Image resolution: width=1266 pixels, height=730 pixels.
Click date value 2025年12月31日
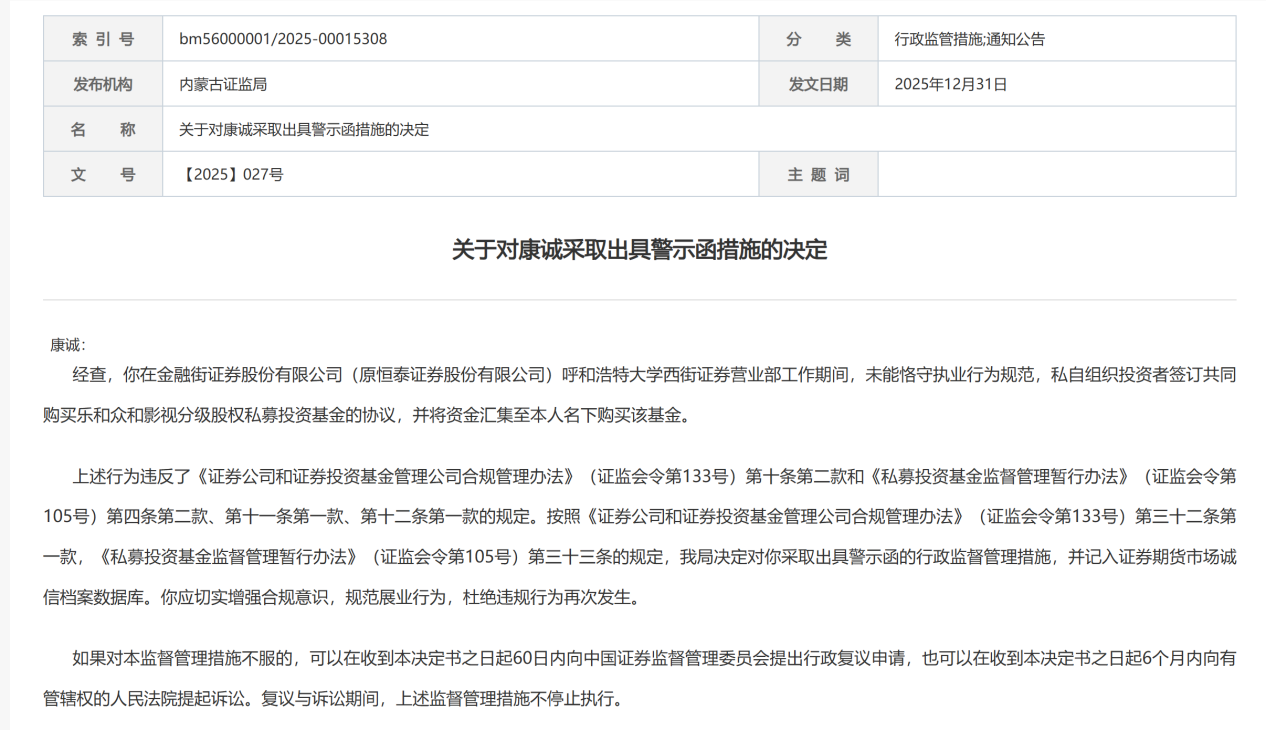(951, 85)
